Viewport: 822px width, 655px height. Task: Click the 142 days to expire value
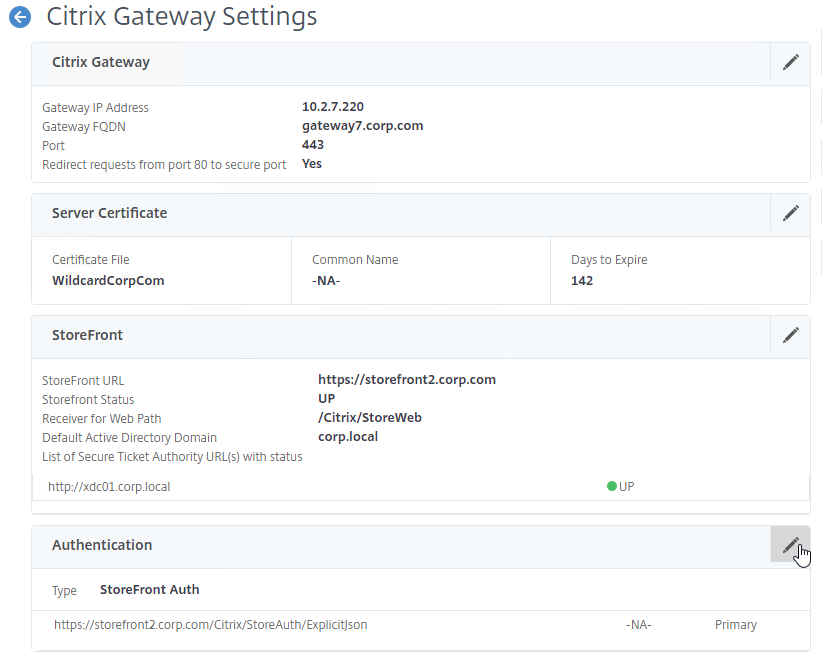coord(582,281)
